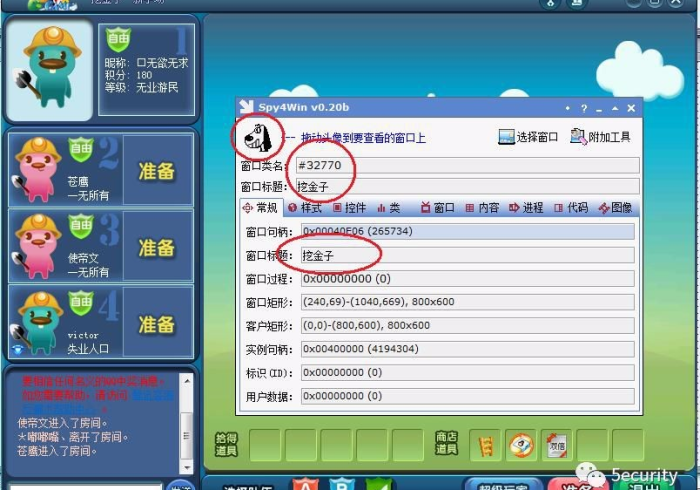Click the 准备 label for player 4 victor
The width and height of the screenshot is (700, 490).
(x=157, y=323)
